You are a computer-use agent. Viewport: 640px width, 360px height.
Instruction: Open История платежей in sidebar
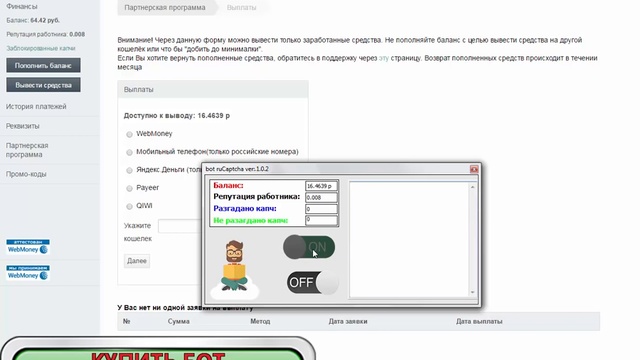[36, 107]
